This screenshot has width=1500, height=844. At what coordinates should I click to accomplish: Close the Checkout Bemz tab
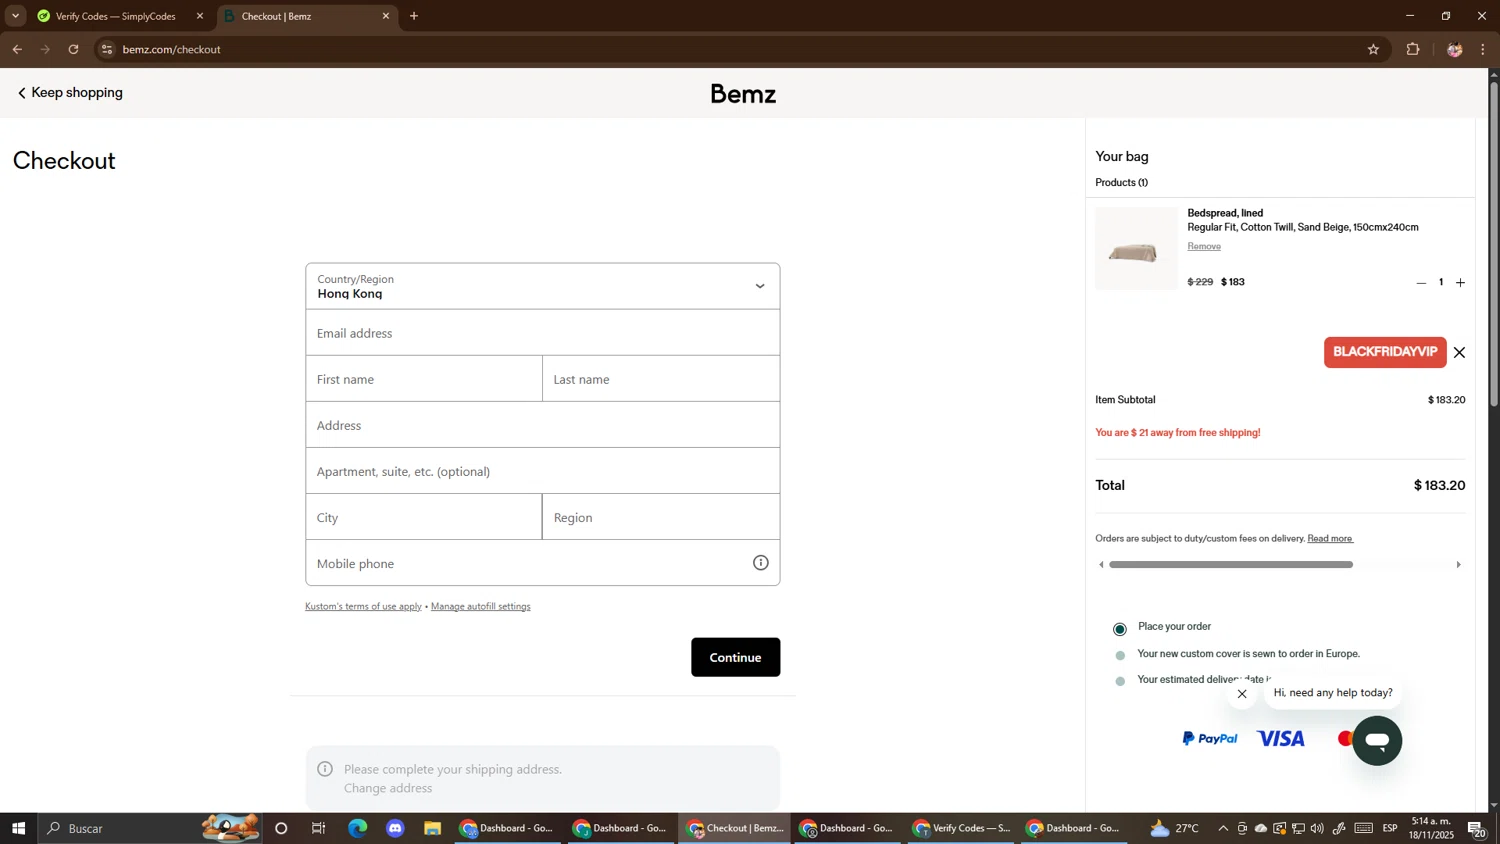pyautogui.click(x=386, y=16)
